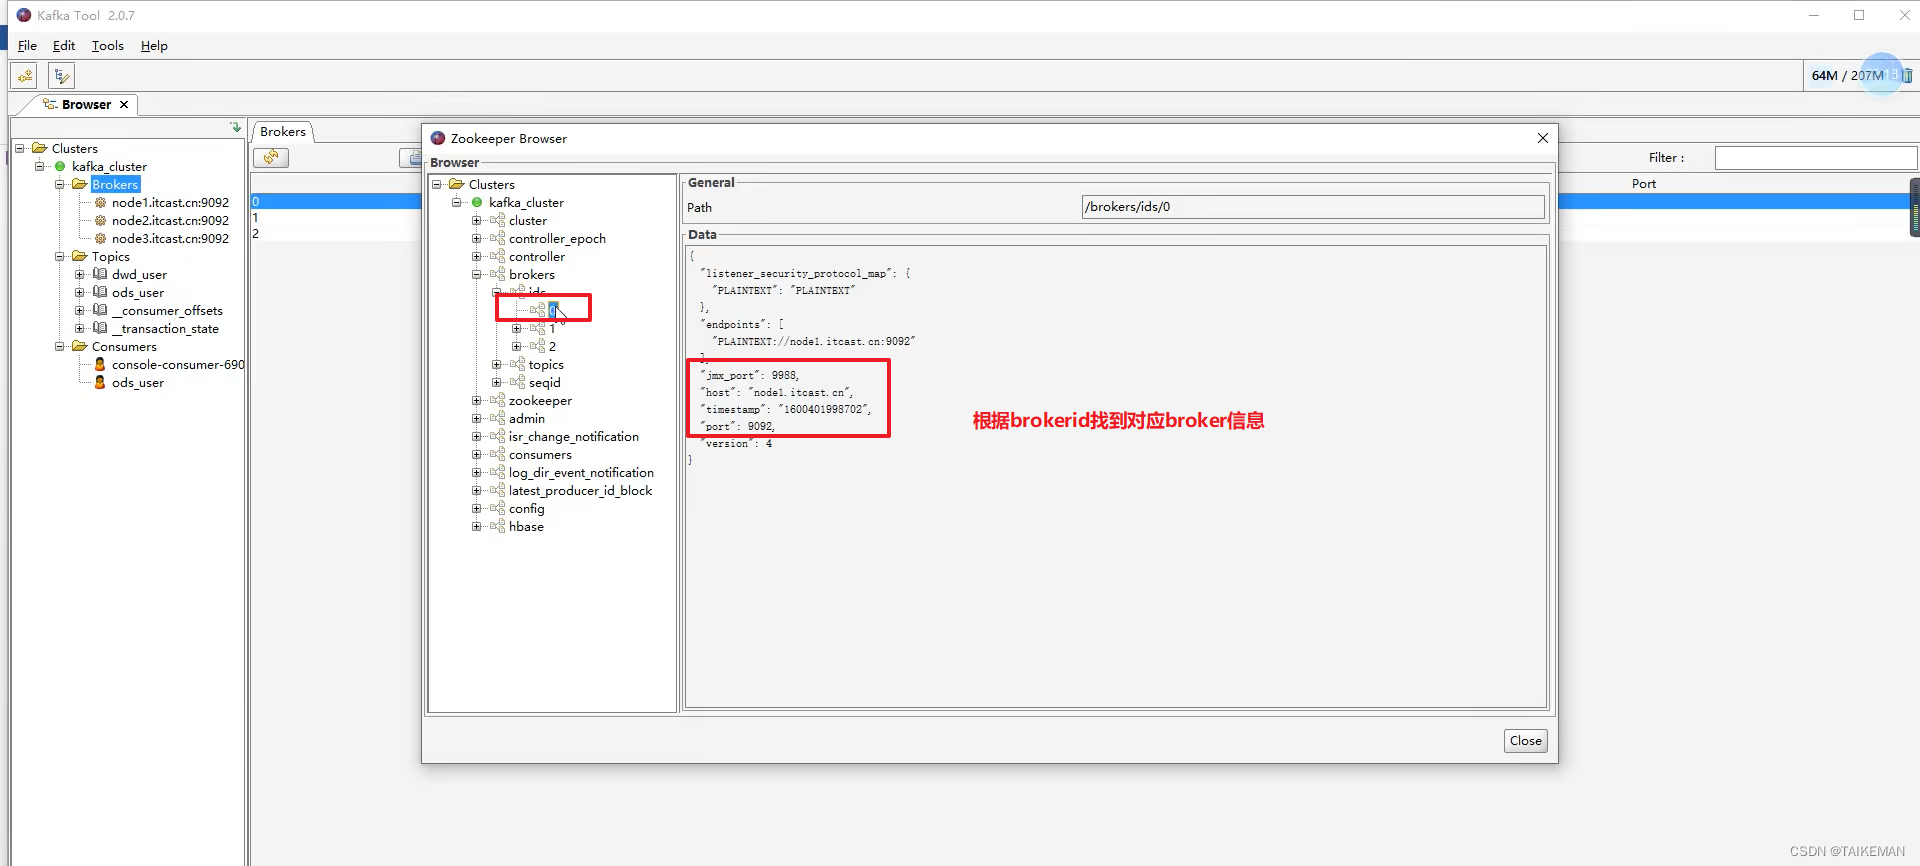The height and width of the screenshot is (866, 1920).
Task: Collapse Consumers folder in main tree
Action: pyautogui.click(x=60, y=347)
